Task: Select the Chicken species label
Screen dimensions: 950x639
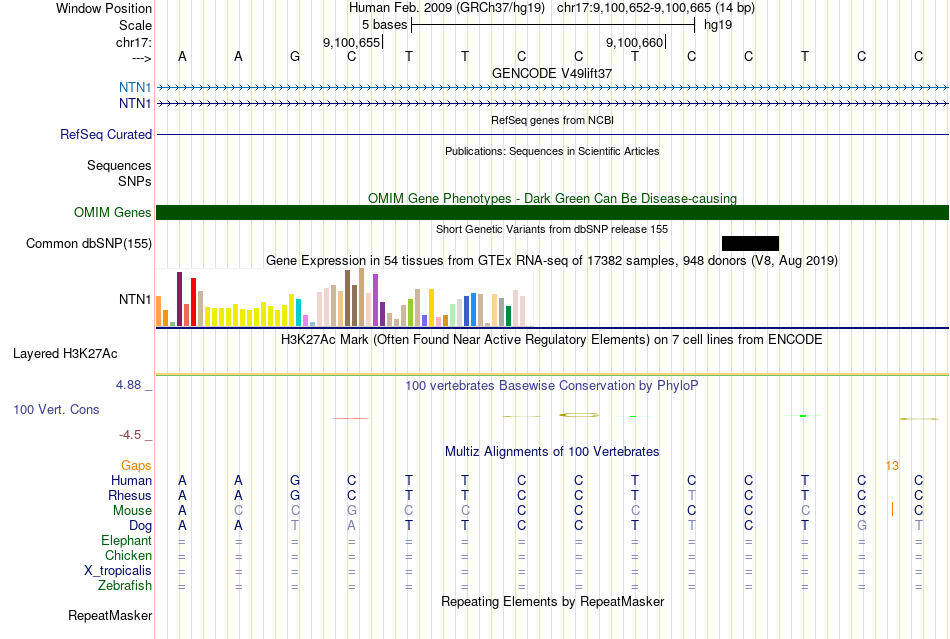Action: 128,555
